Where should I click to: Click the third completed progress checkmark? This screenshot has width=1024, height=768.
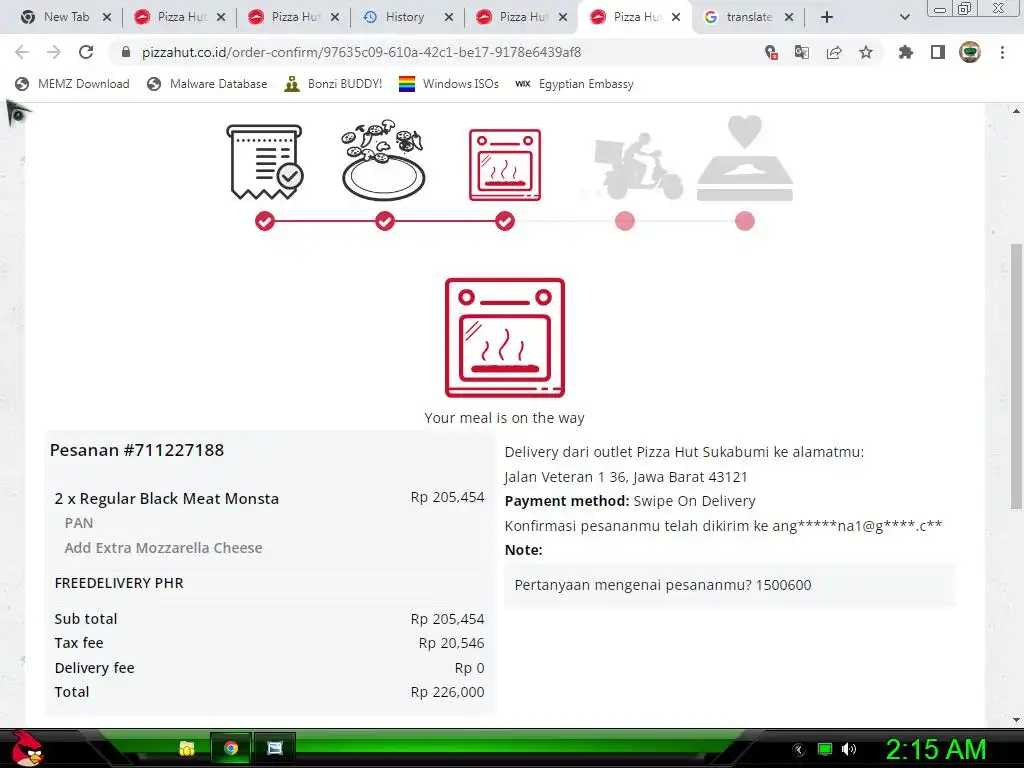[505, 221]
